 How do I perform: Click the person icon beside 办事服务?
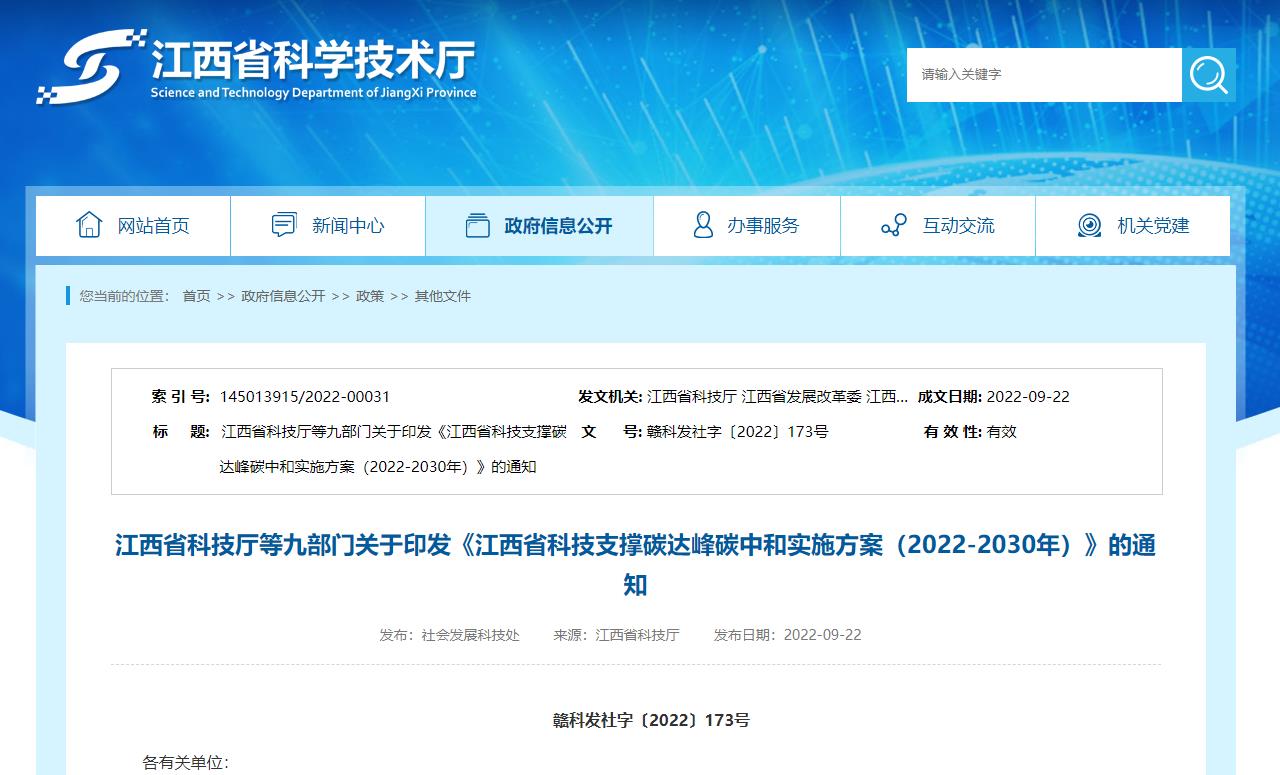(x=703, y=225)
